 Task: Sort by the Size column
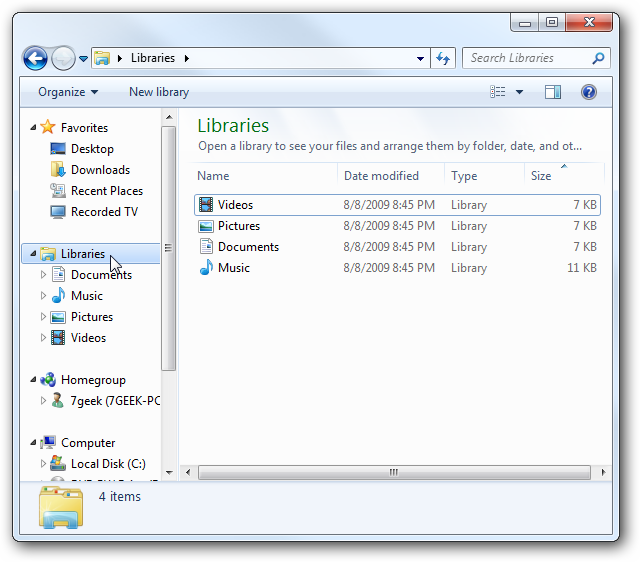(x=541, y=176)
